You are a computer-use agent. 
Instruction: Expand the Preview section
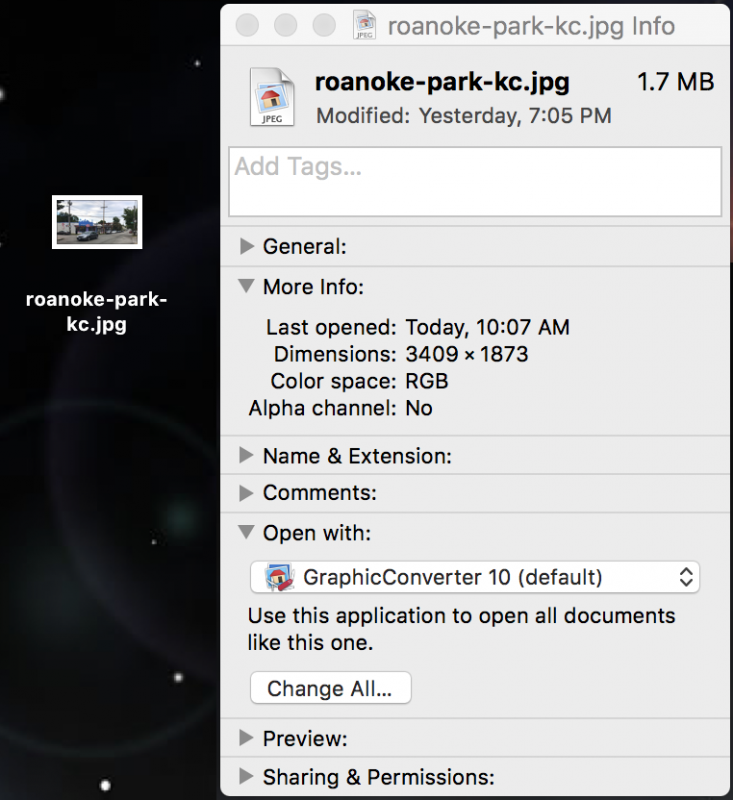click(247, 738)
